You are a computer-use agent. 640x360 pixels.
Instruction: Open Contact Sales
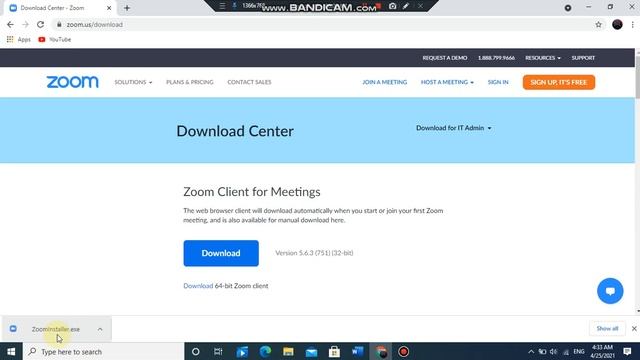coord(249,82)
